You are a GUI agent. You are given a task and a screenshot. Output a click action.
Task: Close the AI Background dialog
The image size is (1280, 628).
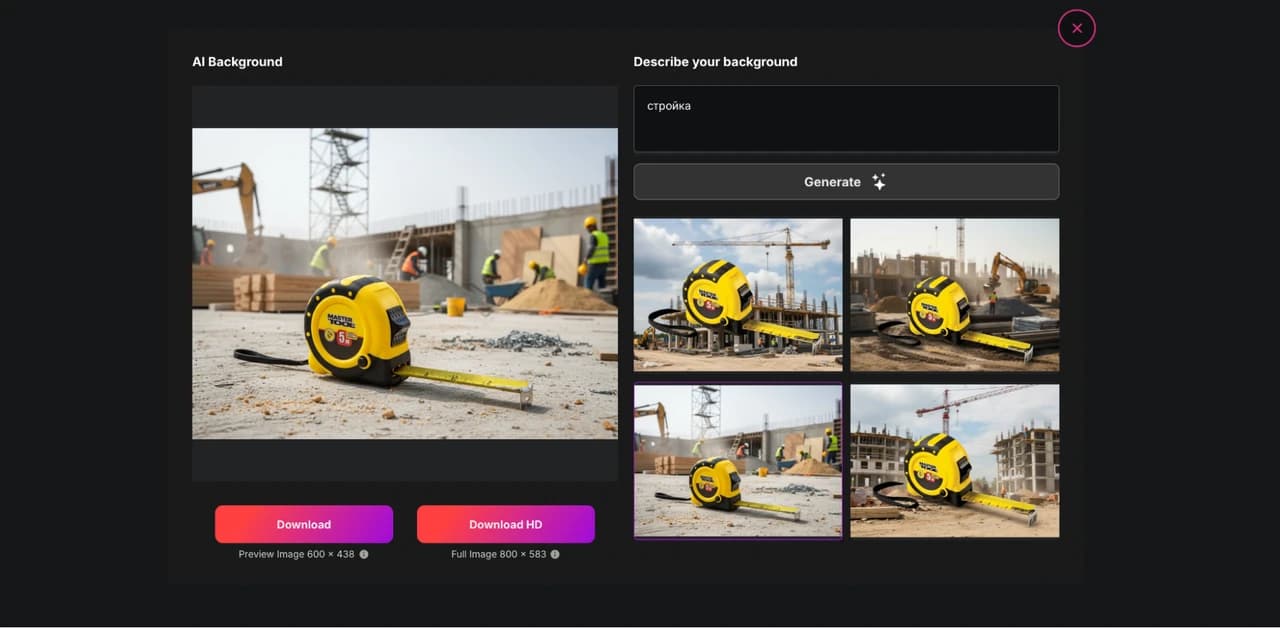pos(1076,28)
